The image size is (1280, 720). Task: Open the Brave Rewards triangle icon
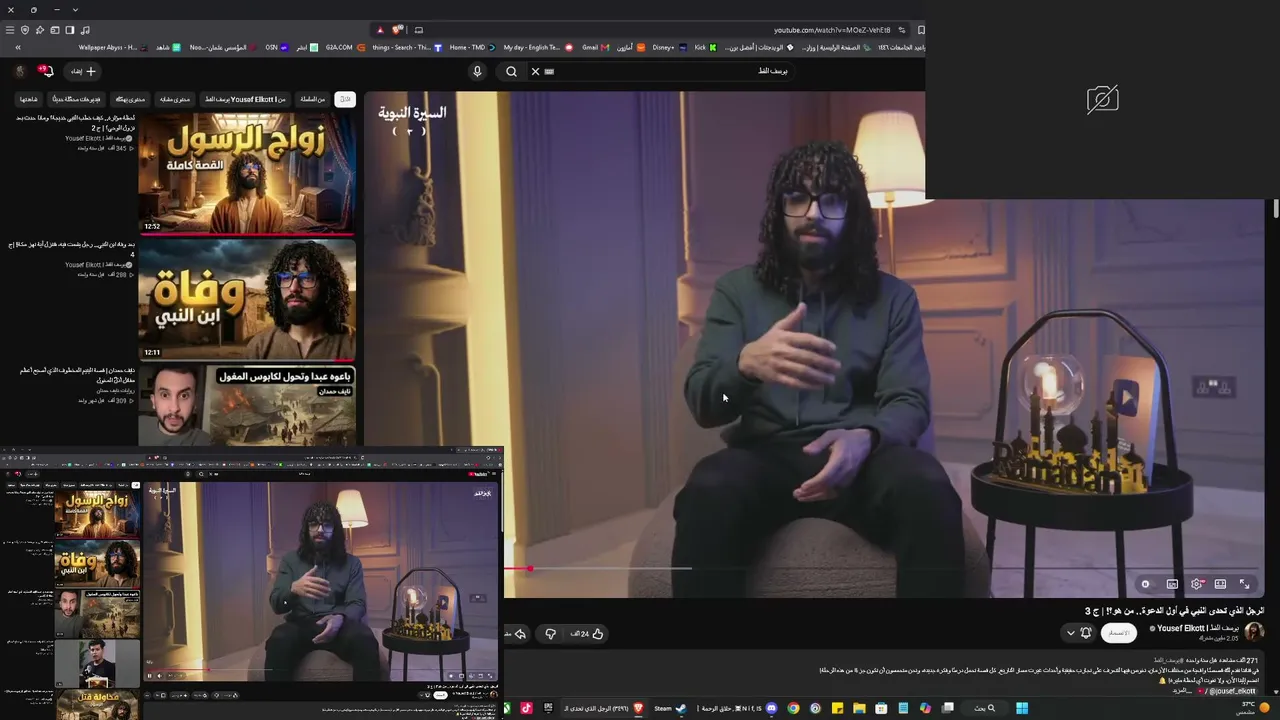tap(380, 30)
